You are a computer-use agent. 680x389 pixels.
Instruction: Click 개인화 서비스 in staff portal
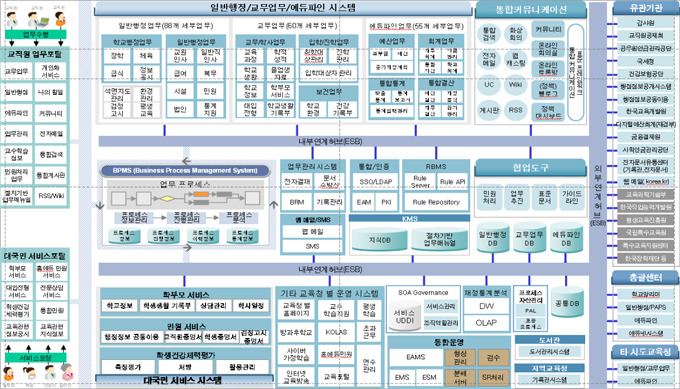(x=51, y=72)
